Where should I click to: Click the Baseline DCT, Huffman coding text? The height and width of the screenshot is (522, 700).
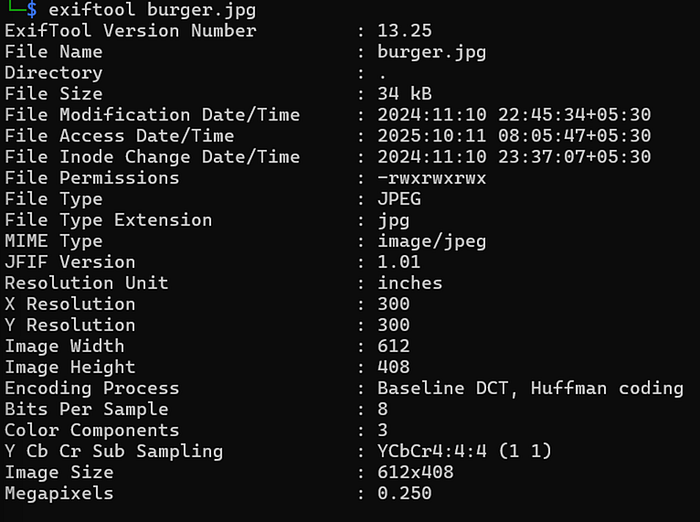tap(530, 388)
